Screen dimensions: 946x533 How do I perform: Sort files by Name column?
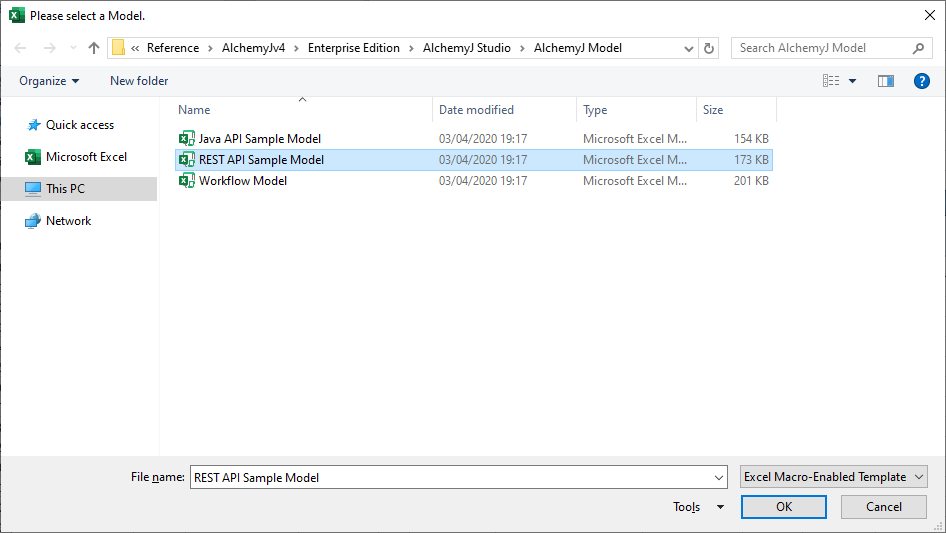point(303,110)
